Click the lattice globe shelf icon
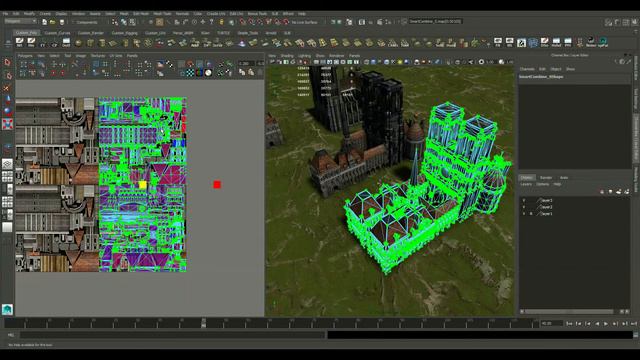Viewport: 640px width, 360px height. (533, 42)
